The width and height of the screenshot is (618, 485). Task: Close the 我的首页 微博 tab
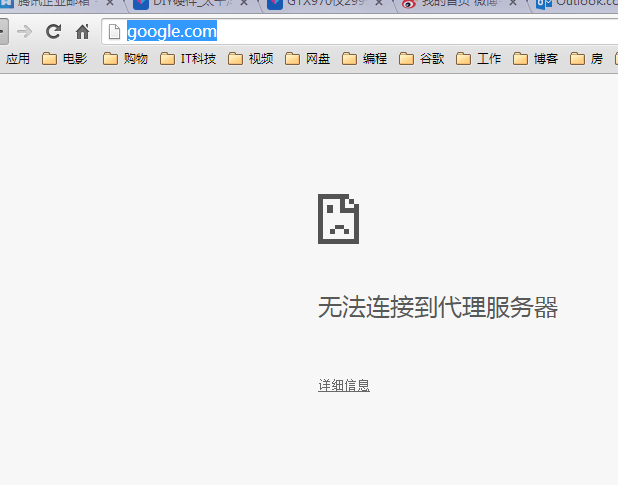[x=512, y=3]
